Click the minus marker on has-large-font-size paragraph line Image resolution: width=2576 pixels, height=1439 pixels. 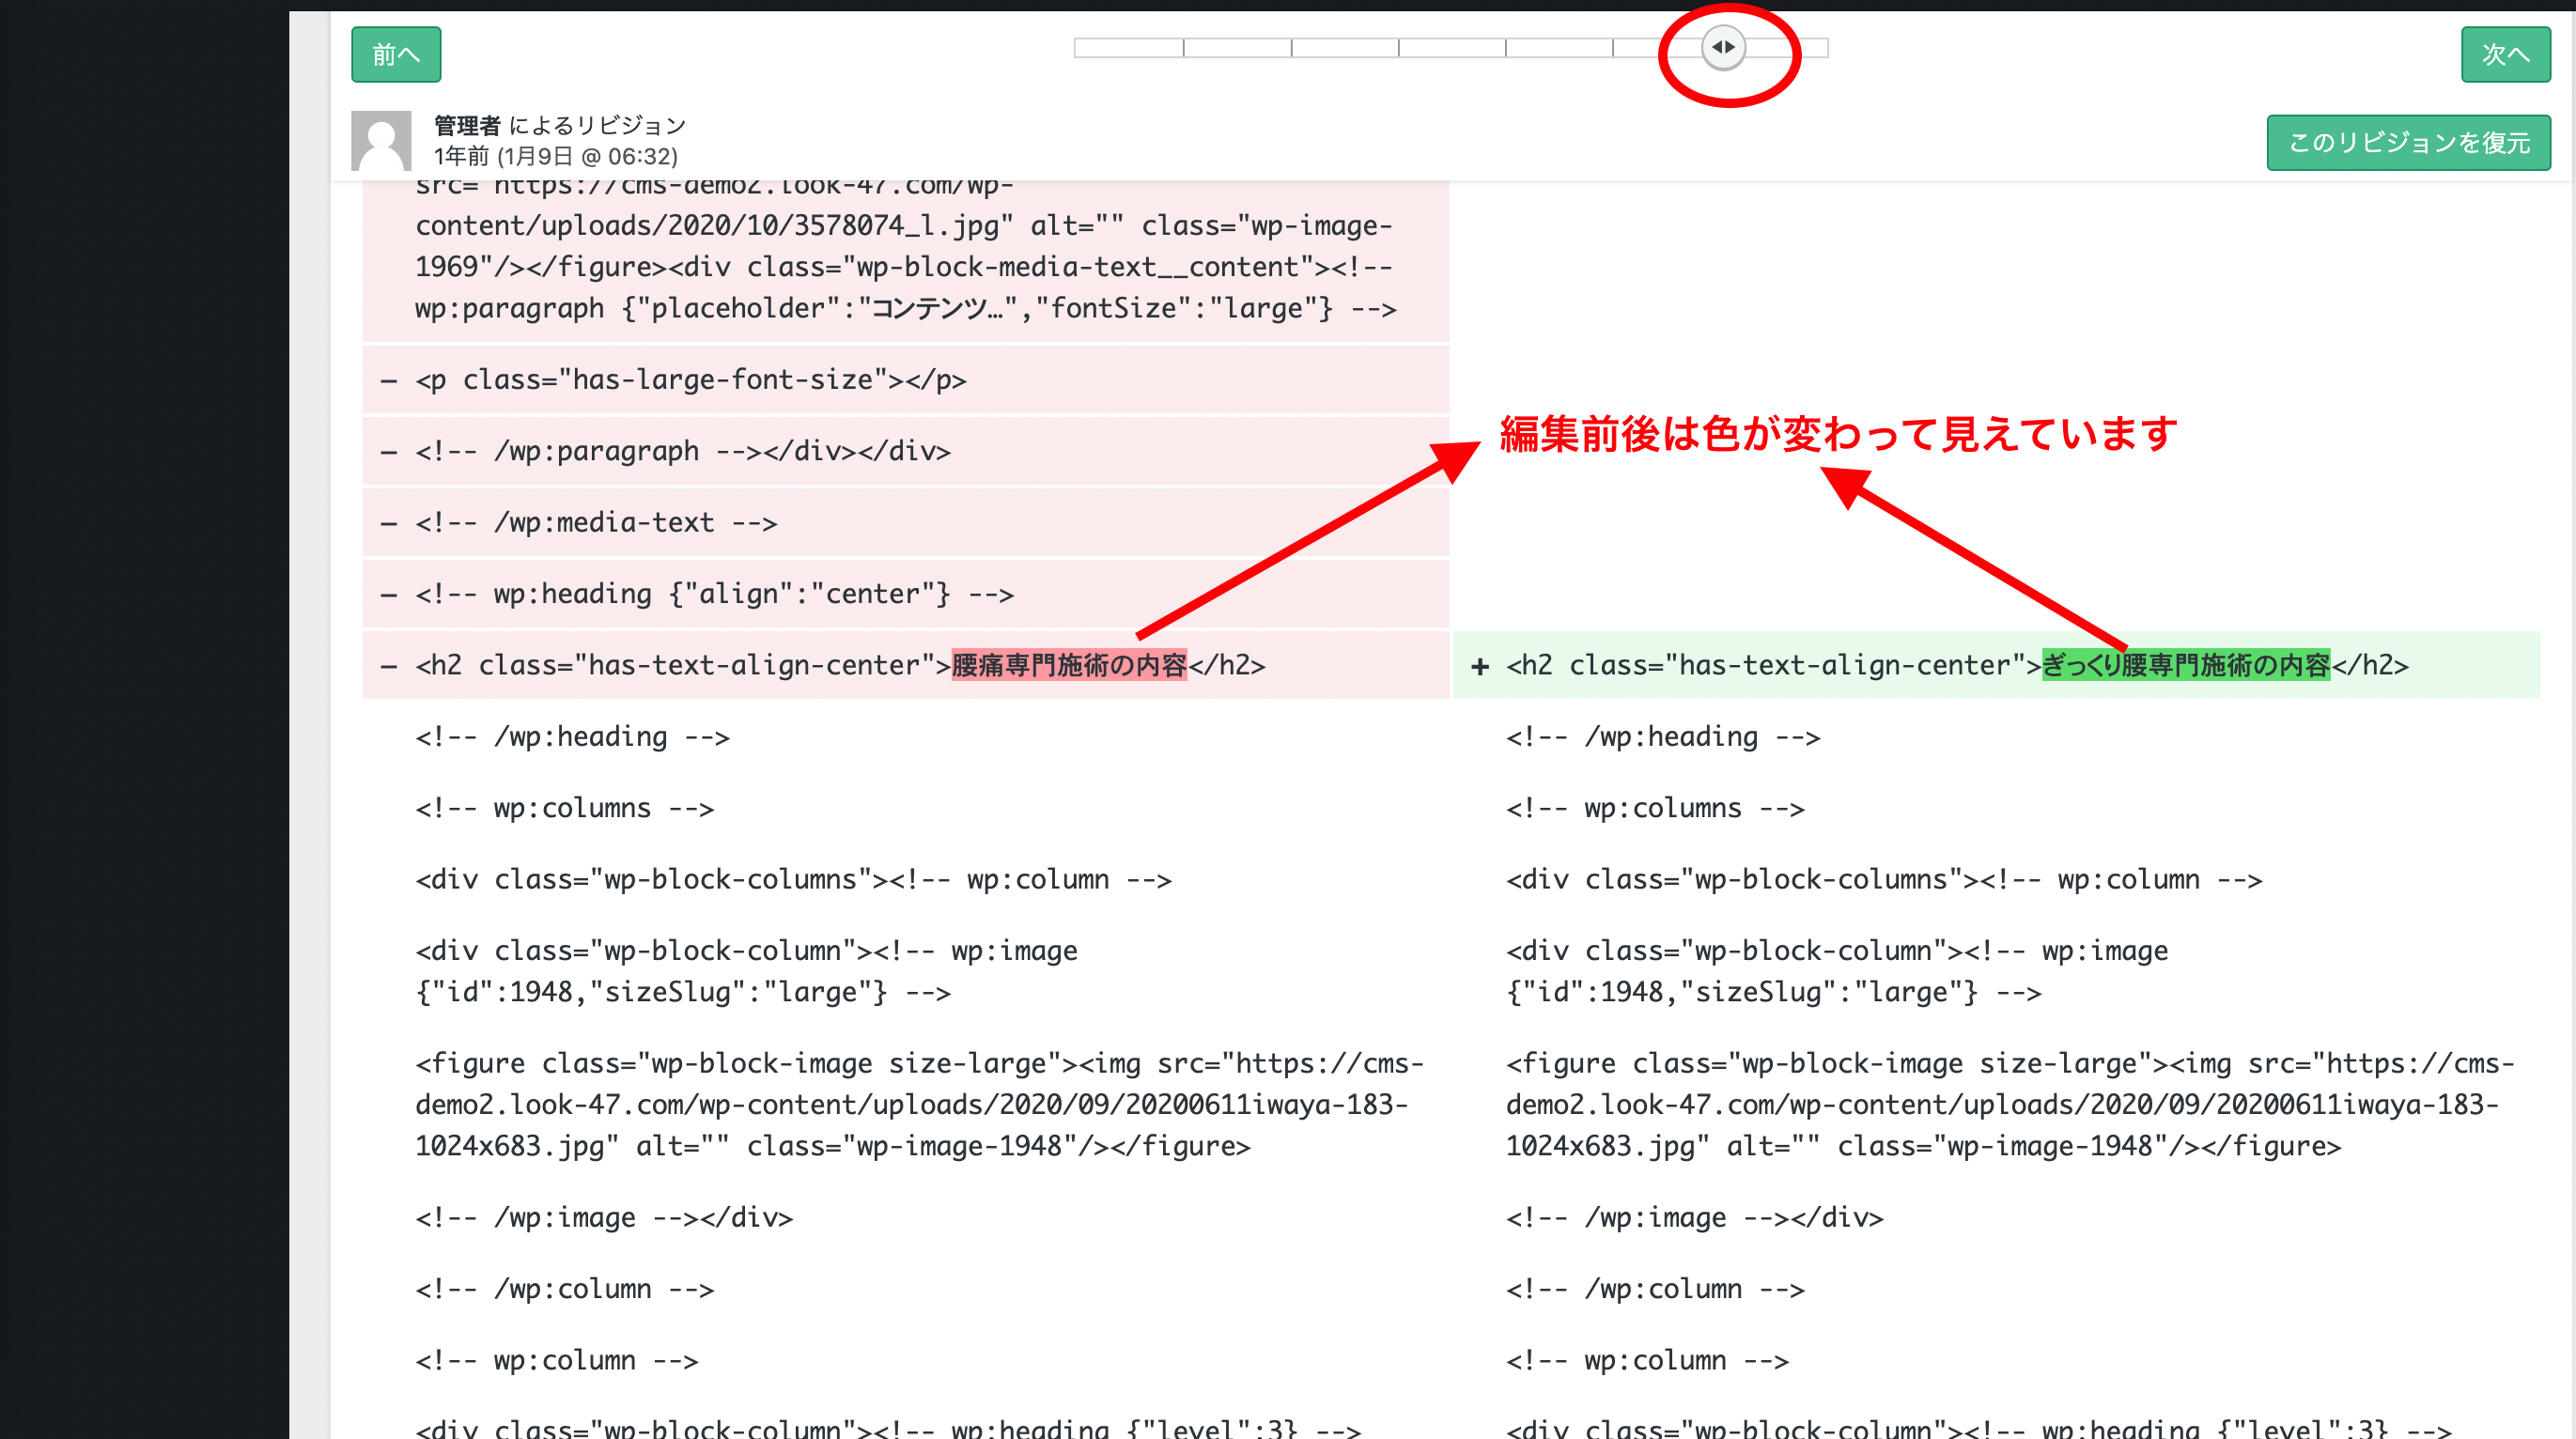pyautogui.click(x=389, y=381)
